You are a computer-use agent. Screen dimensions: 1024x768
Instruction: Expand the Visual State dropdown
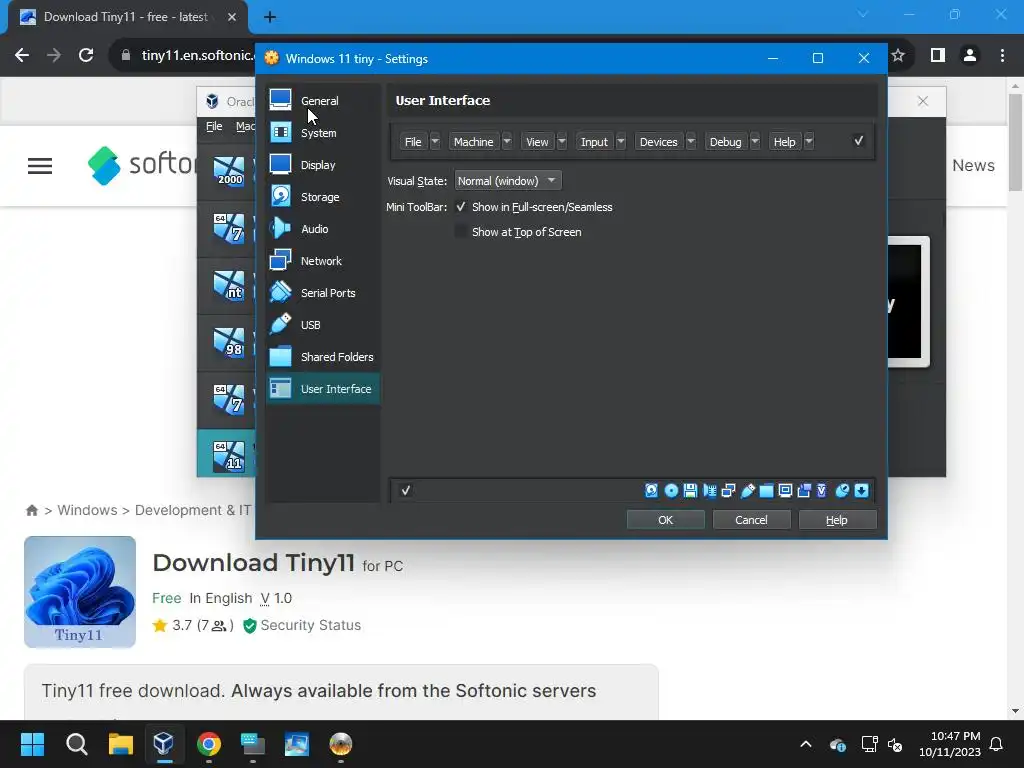coord(507,181)
